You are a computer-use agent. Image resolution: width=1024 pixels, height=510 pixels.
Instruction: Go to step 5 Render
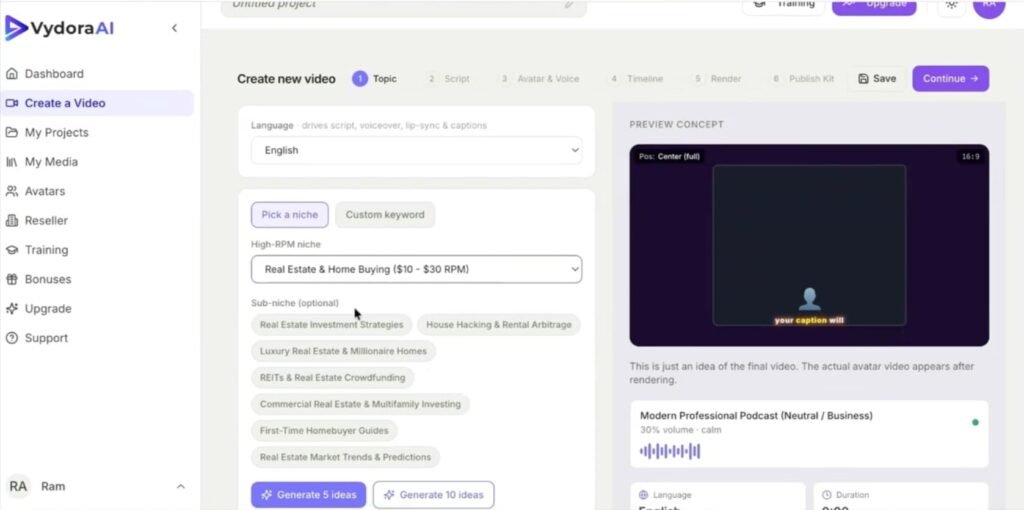click(x=717, y=79)
